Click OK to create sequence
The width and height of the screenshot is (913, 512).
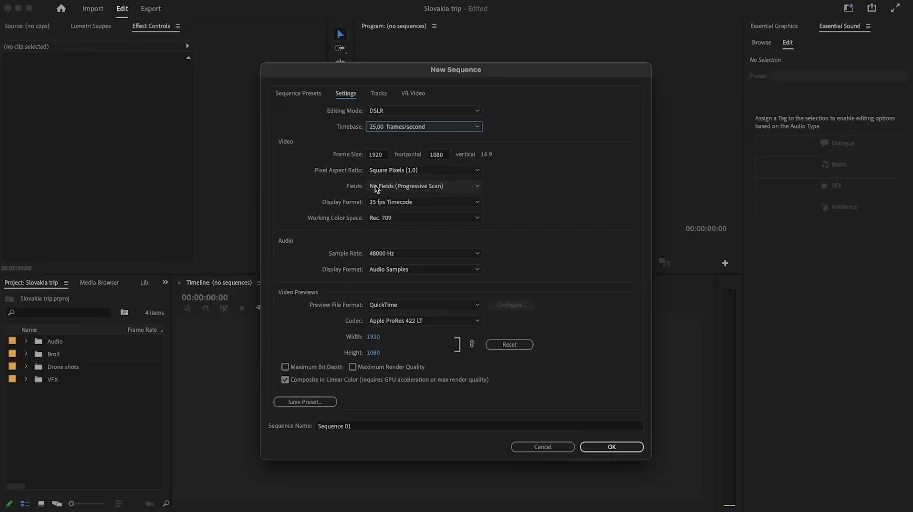[x=611, y=447]
